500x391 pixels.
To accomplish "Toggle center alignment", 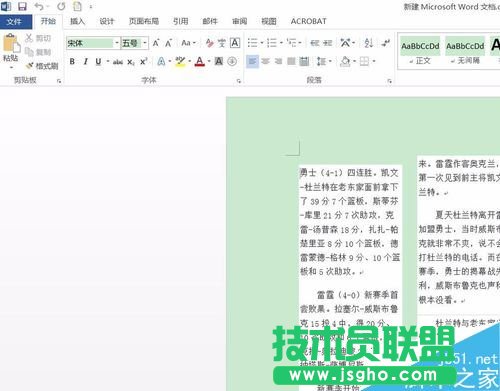I will [x=266, y=61].
